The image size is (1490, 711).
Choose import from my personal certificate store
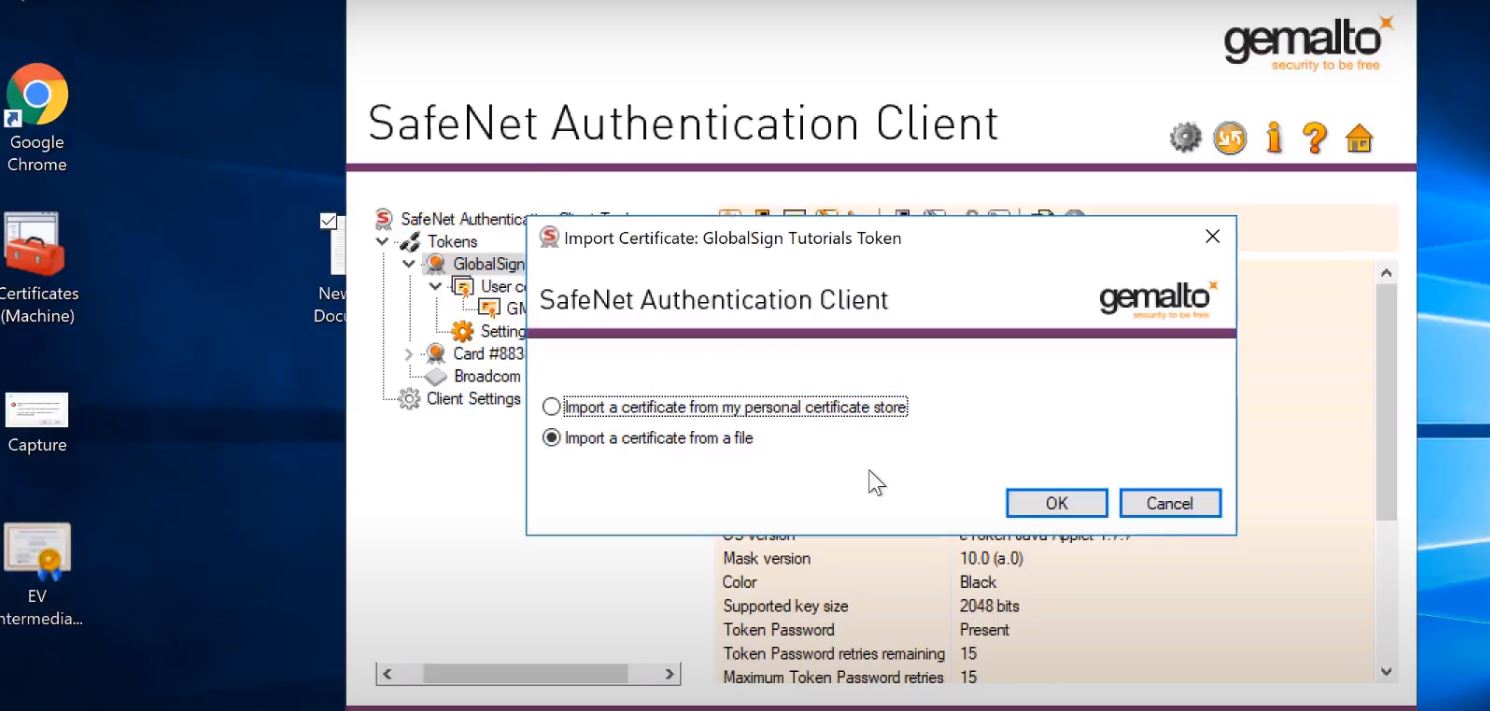coord(551,408)
